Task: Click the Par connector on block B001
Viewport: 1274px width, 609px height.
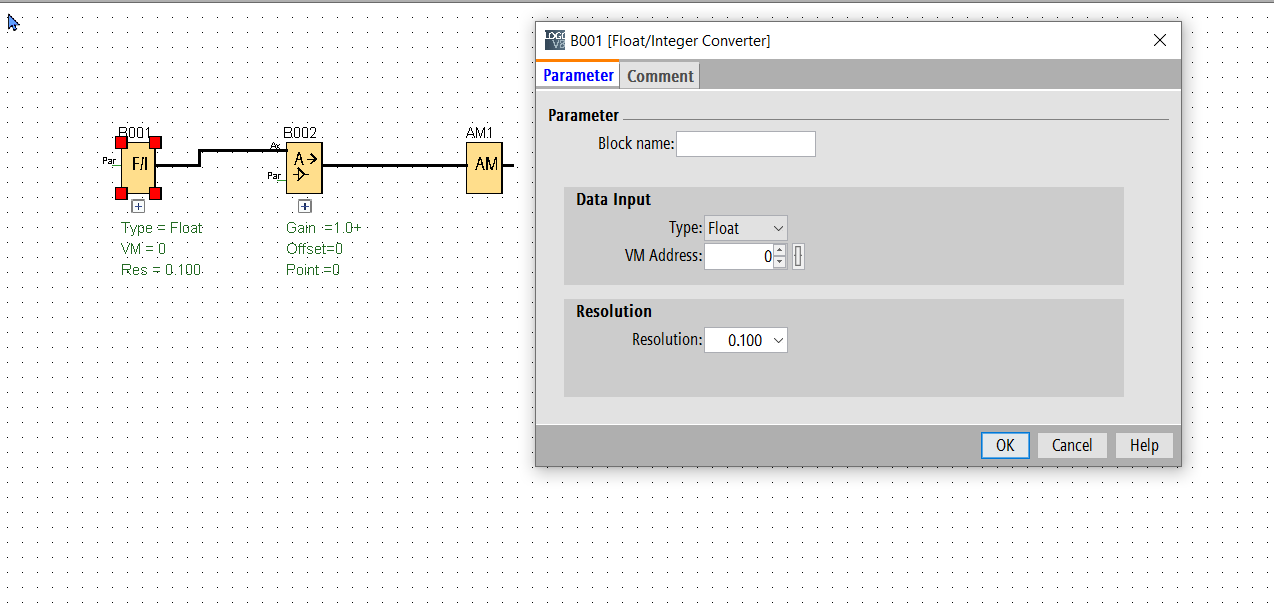Action: tap(109, 160)
